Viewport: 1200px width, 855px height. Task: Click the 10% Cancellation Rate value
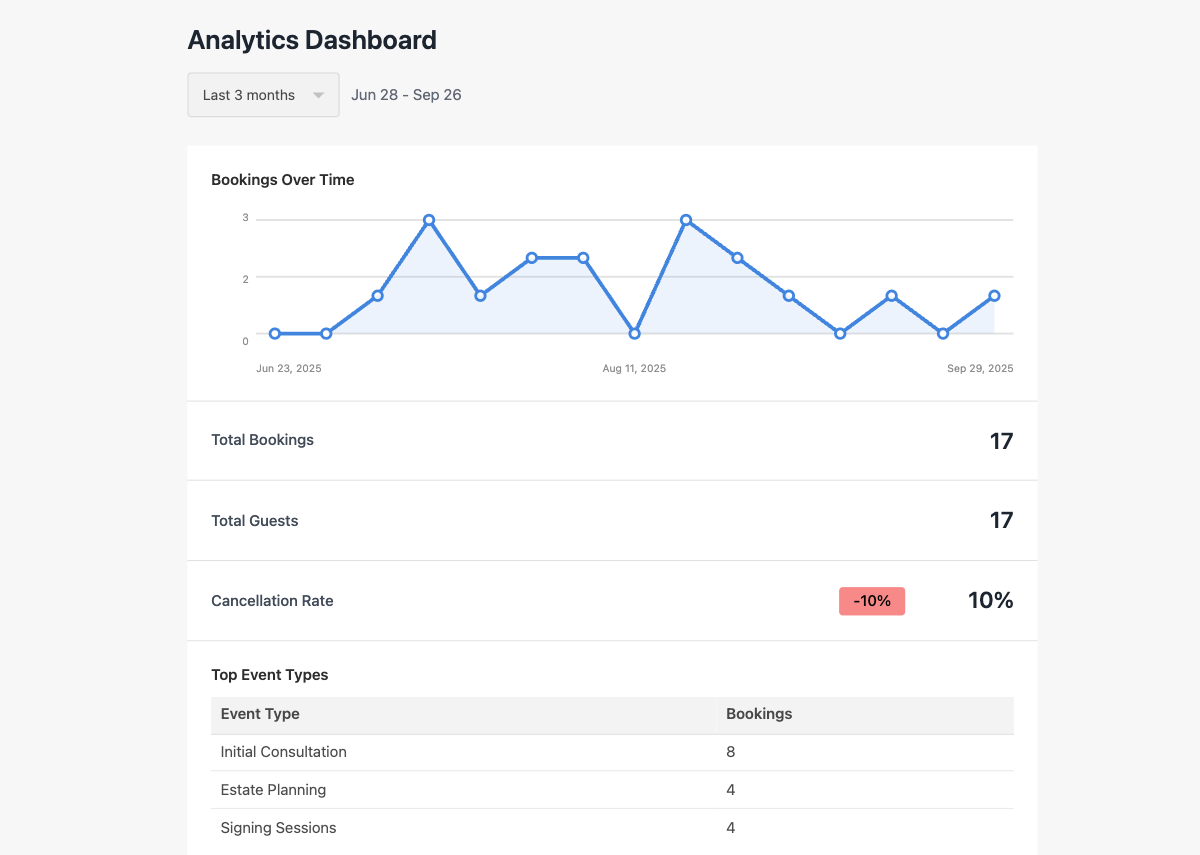990,601
